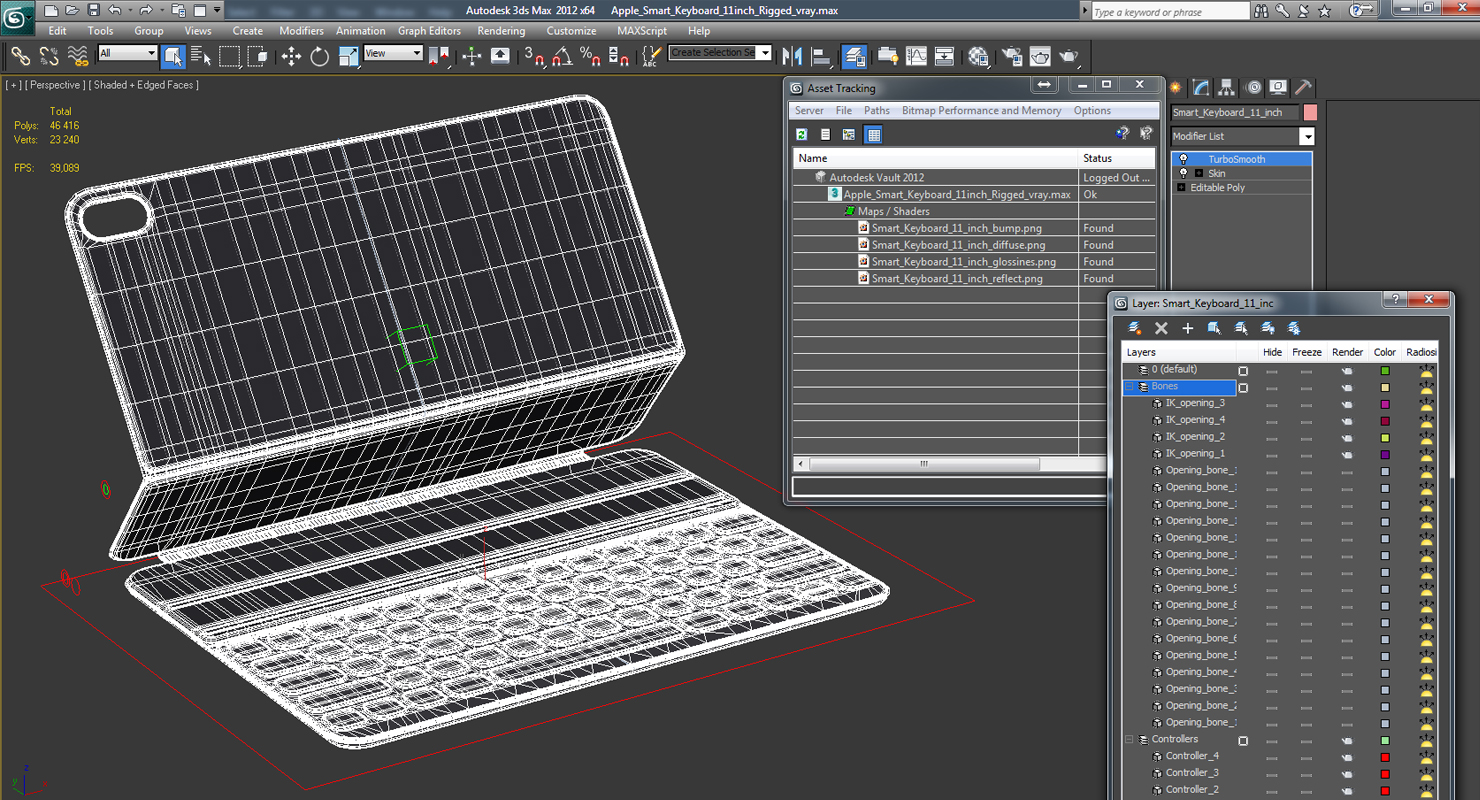Activate the Select Object tool
The height and width of the screenshot is (800, 1480).
click(173, 56)
